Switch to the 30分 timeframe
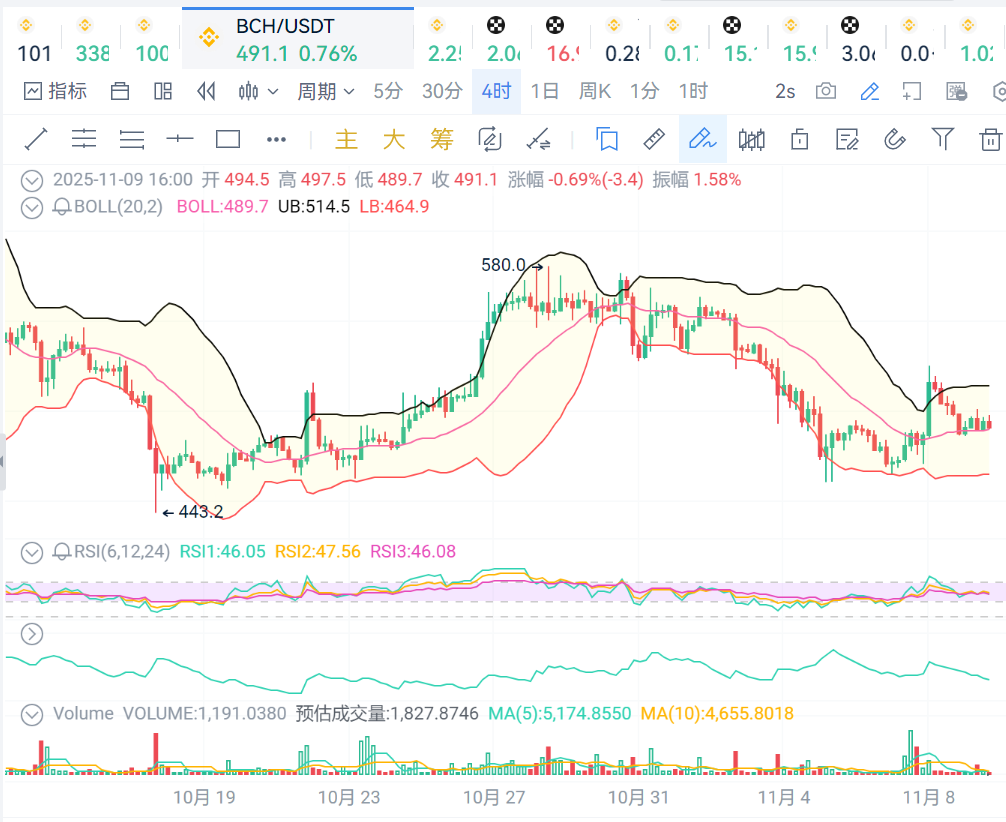This screenshot has height=822, width=1006. 442,91
